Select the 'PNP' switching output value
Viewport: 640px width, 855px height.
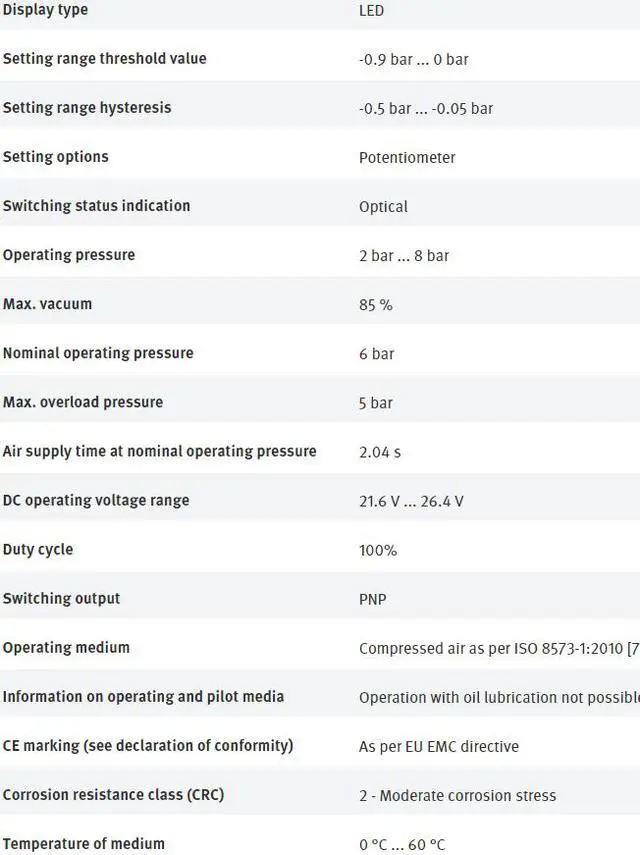tap(372, 599)
